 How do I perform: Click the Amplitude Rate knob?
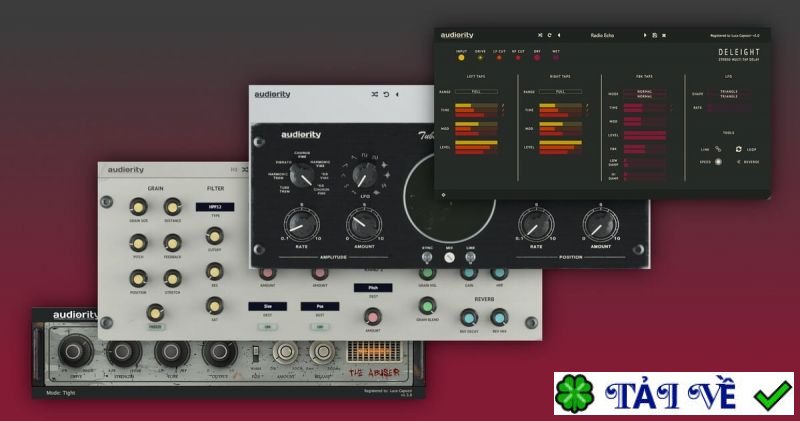point(302,224)
